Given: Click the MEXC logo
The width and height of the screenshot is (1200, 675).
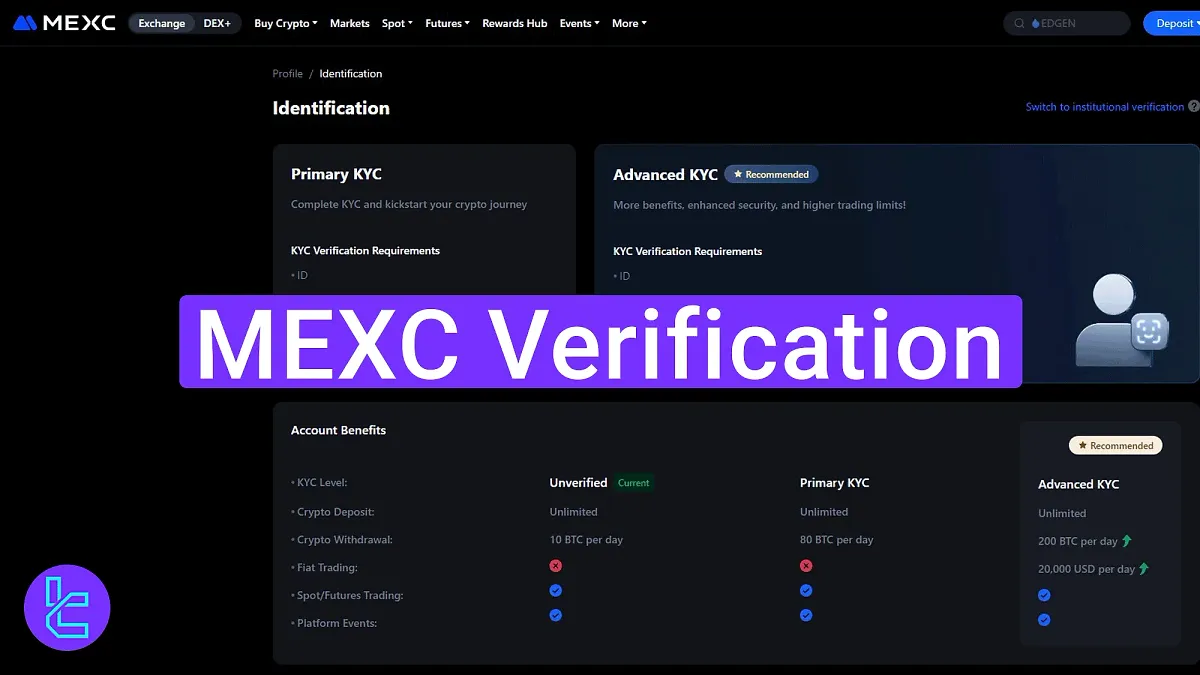Looking at the screenshot, I should tap(62, 22).
